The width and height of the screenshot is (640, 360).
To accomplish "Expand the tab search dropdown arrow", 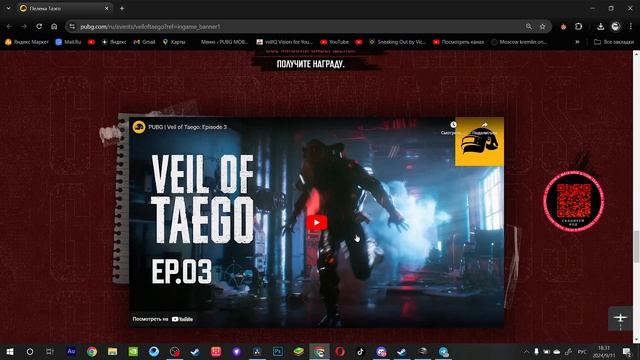I will [8, 8].
